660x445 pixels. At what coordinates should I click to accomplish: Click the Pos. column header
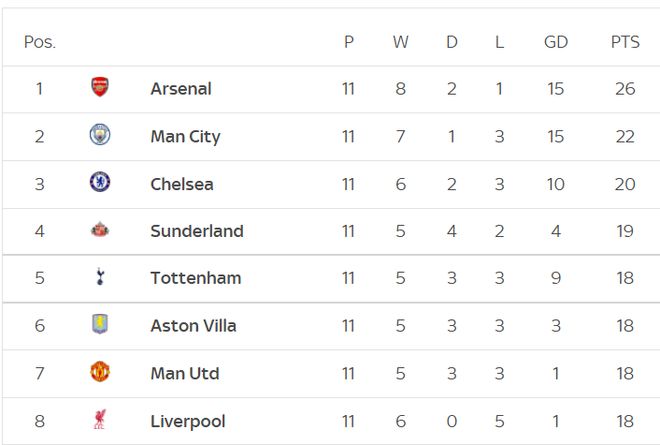pos(40,42)
